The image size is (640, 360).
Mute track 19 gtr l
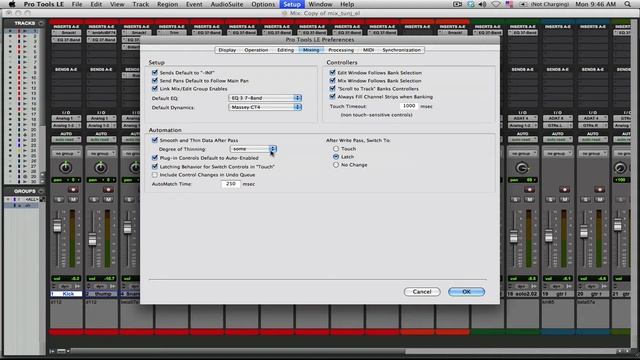(564, 200)
